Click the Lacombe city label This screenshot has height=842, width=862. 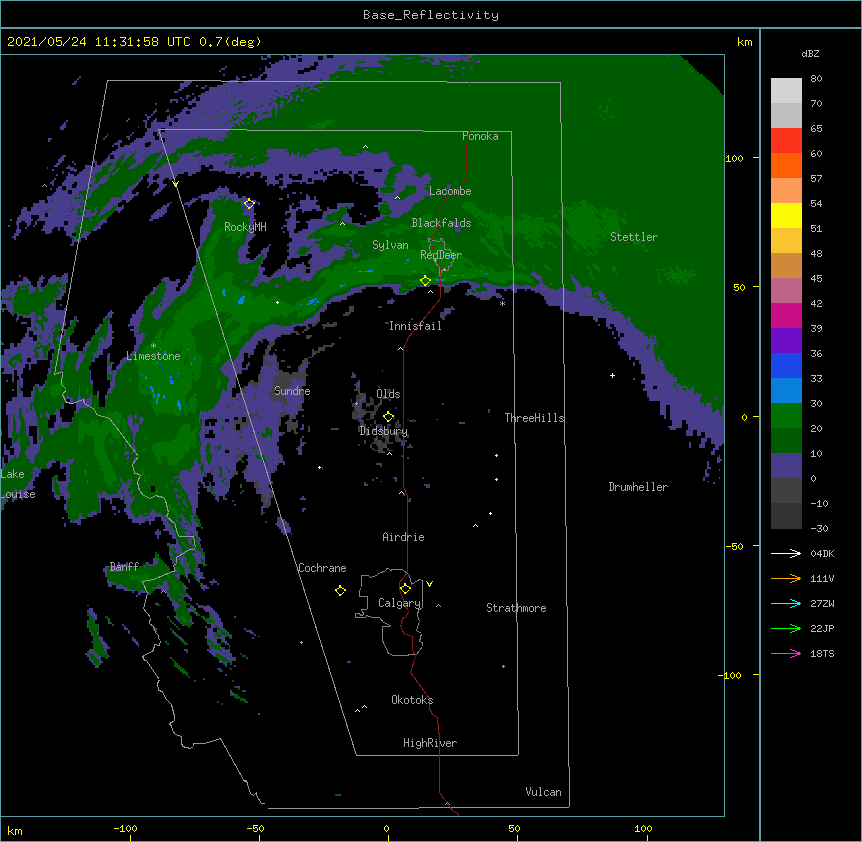tap(450, 191)
